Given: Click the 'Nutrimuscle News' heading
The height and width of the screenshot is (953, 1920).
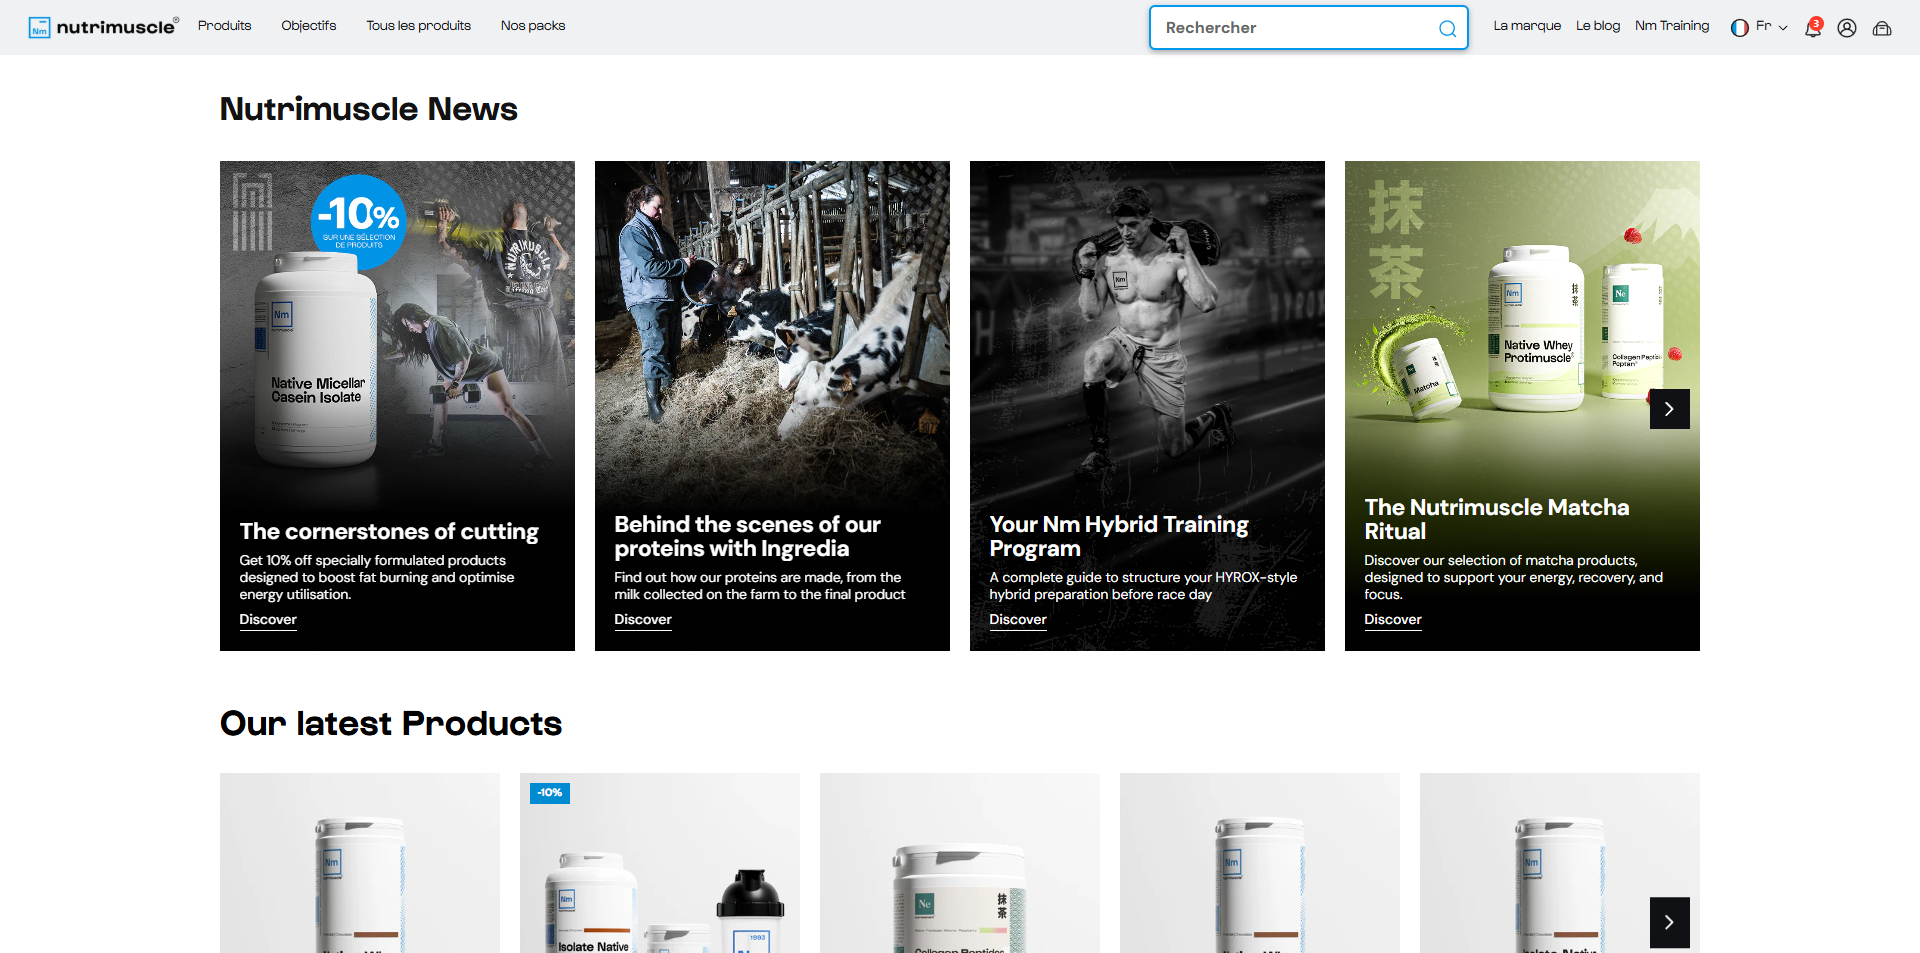Looking at the screenshot, I should coord(369,108).
